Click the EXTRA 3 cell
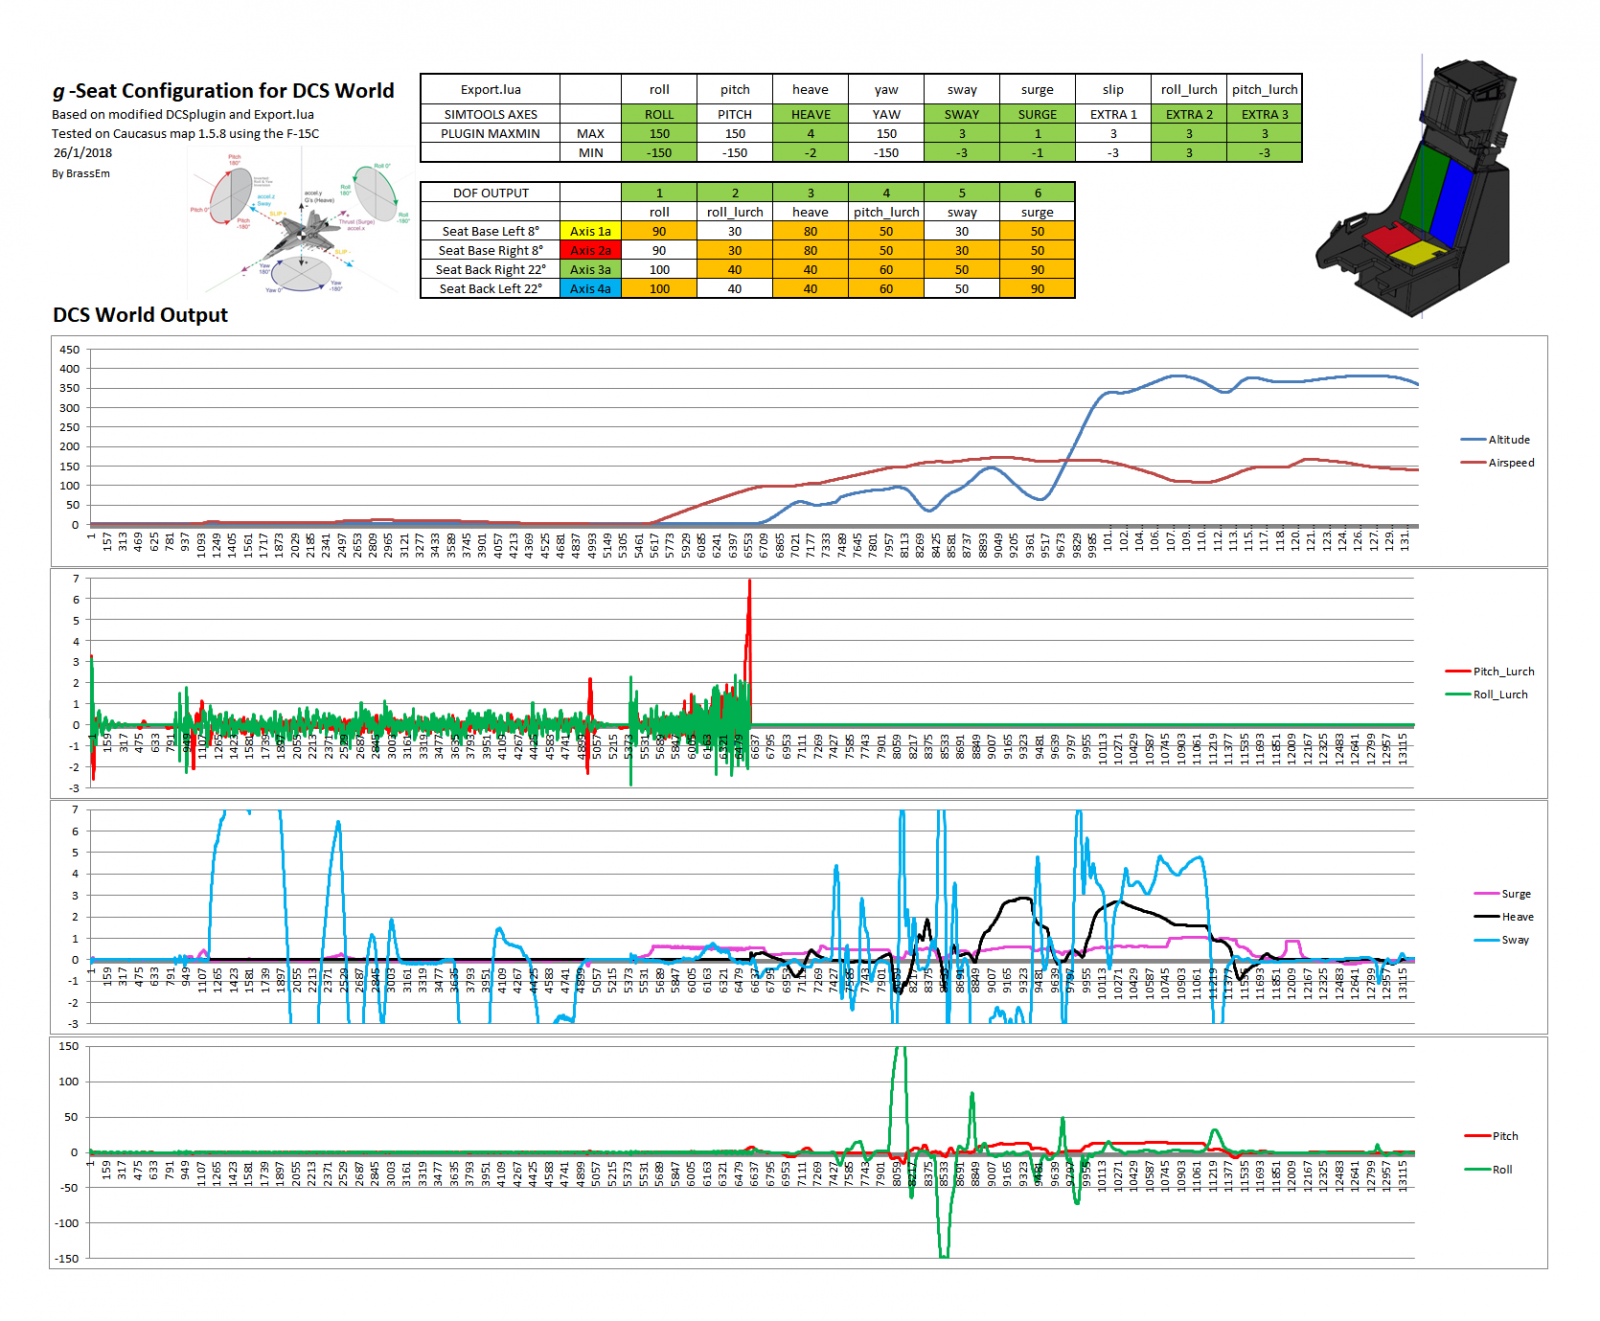 [x=1265, y=114]
